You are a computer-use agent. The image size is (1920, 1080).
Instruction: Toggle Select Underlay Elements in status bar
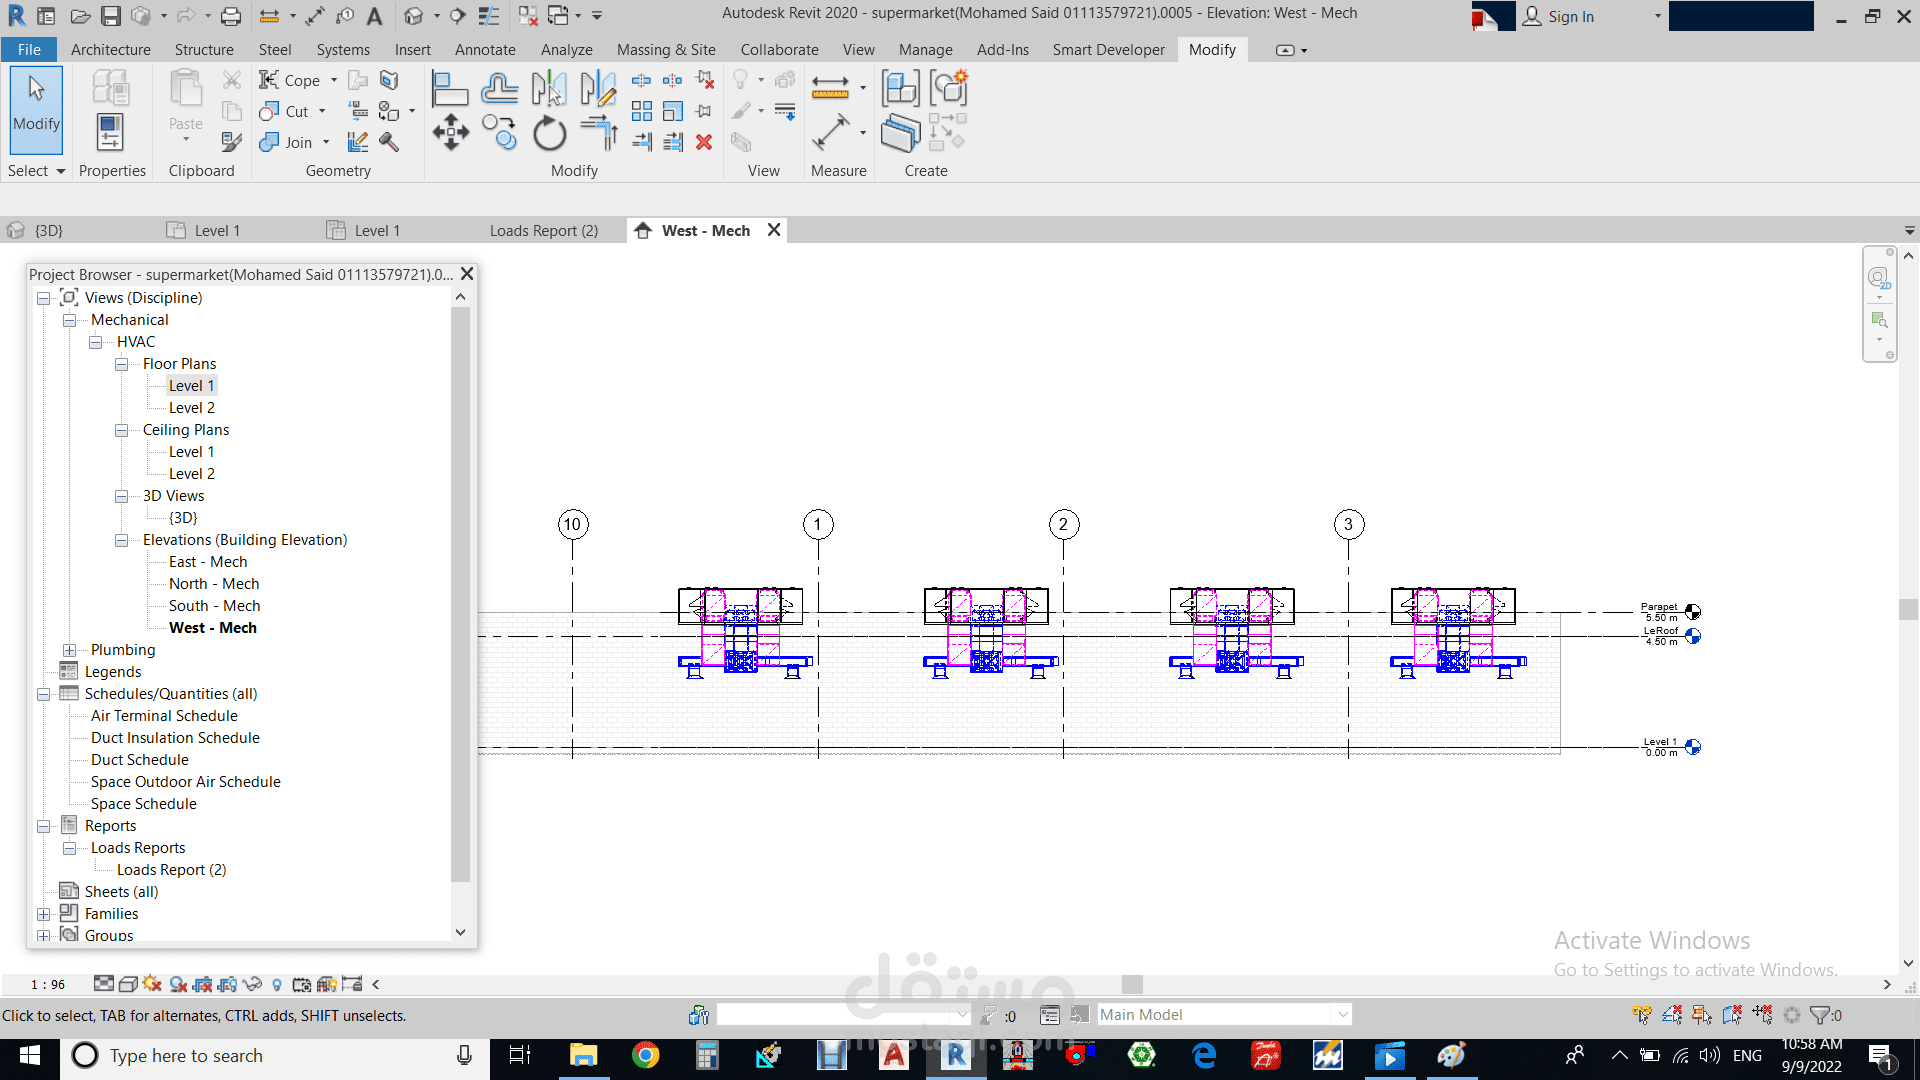coord(1672,1015)
